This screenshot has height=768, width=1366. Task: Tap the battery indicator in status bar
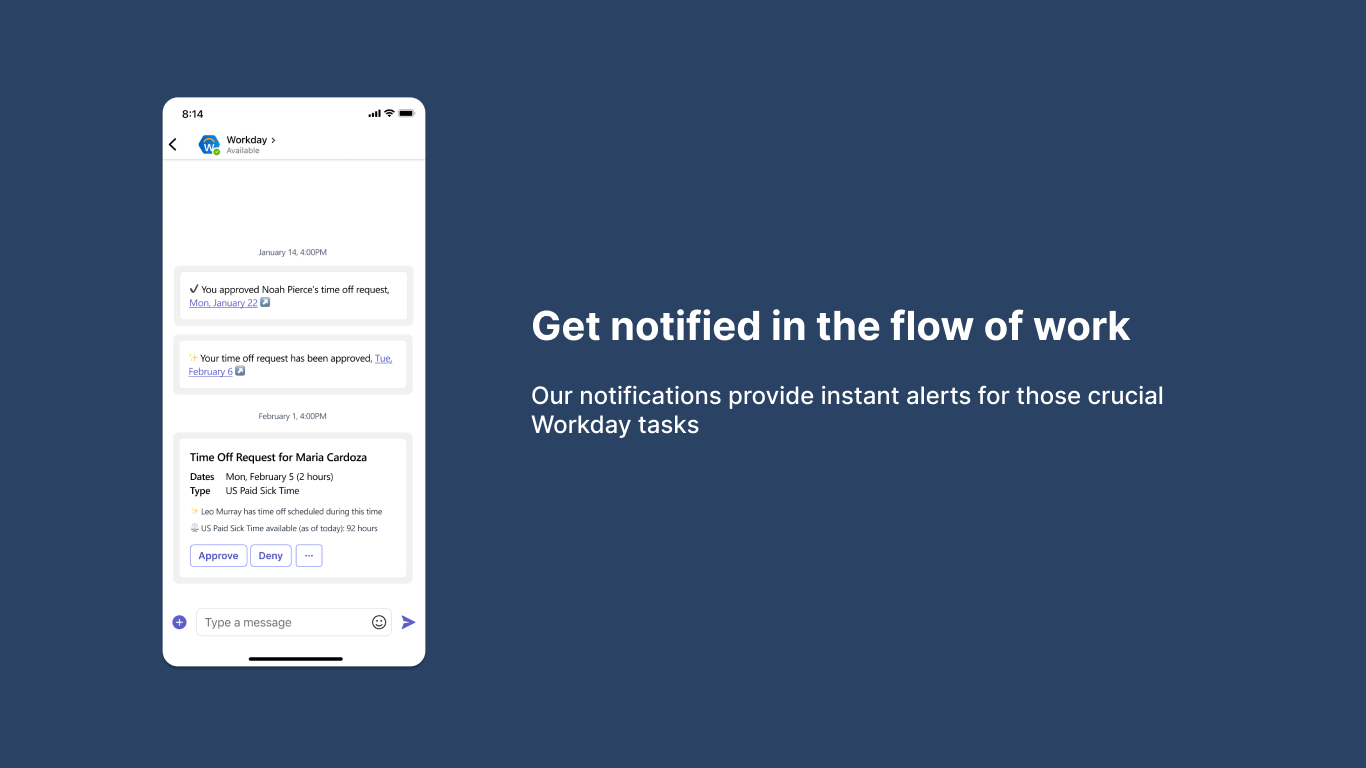pyautogui.click(x=406, y=114)
